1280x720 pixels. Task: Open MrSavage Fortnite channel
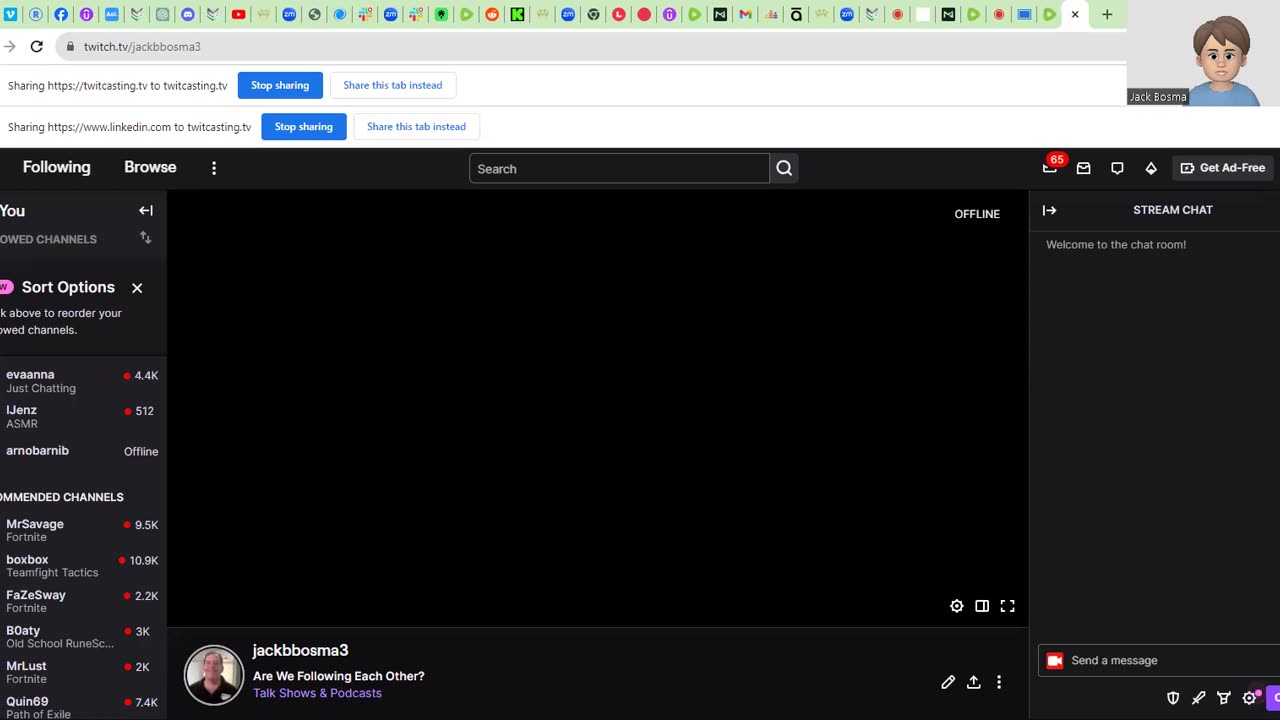[x=82, y=530]
